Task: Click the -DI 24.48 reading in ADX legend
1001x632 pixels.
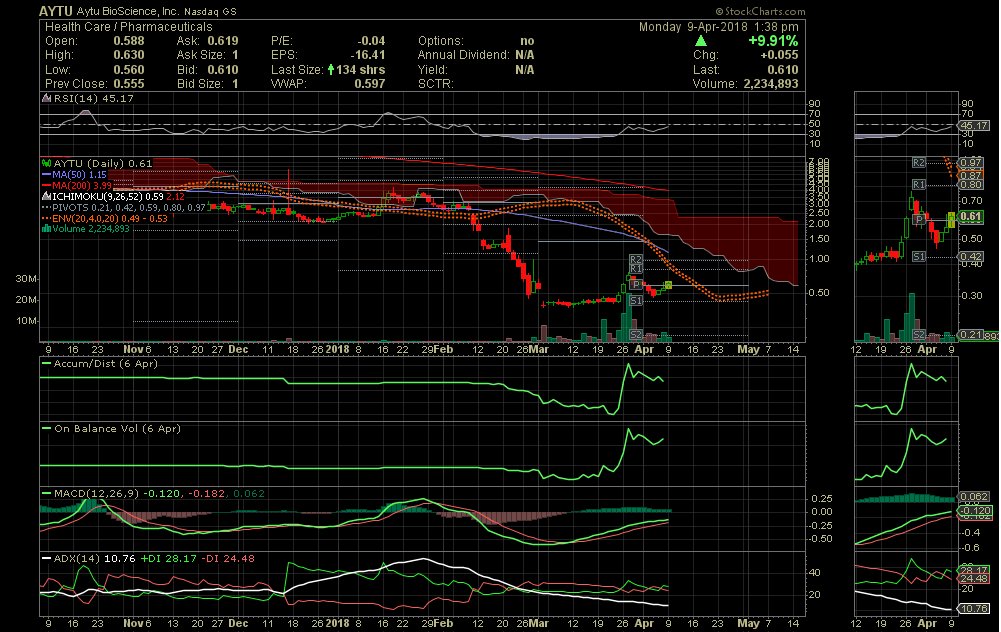Action: click(228, 559)
